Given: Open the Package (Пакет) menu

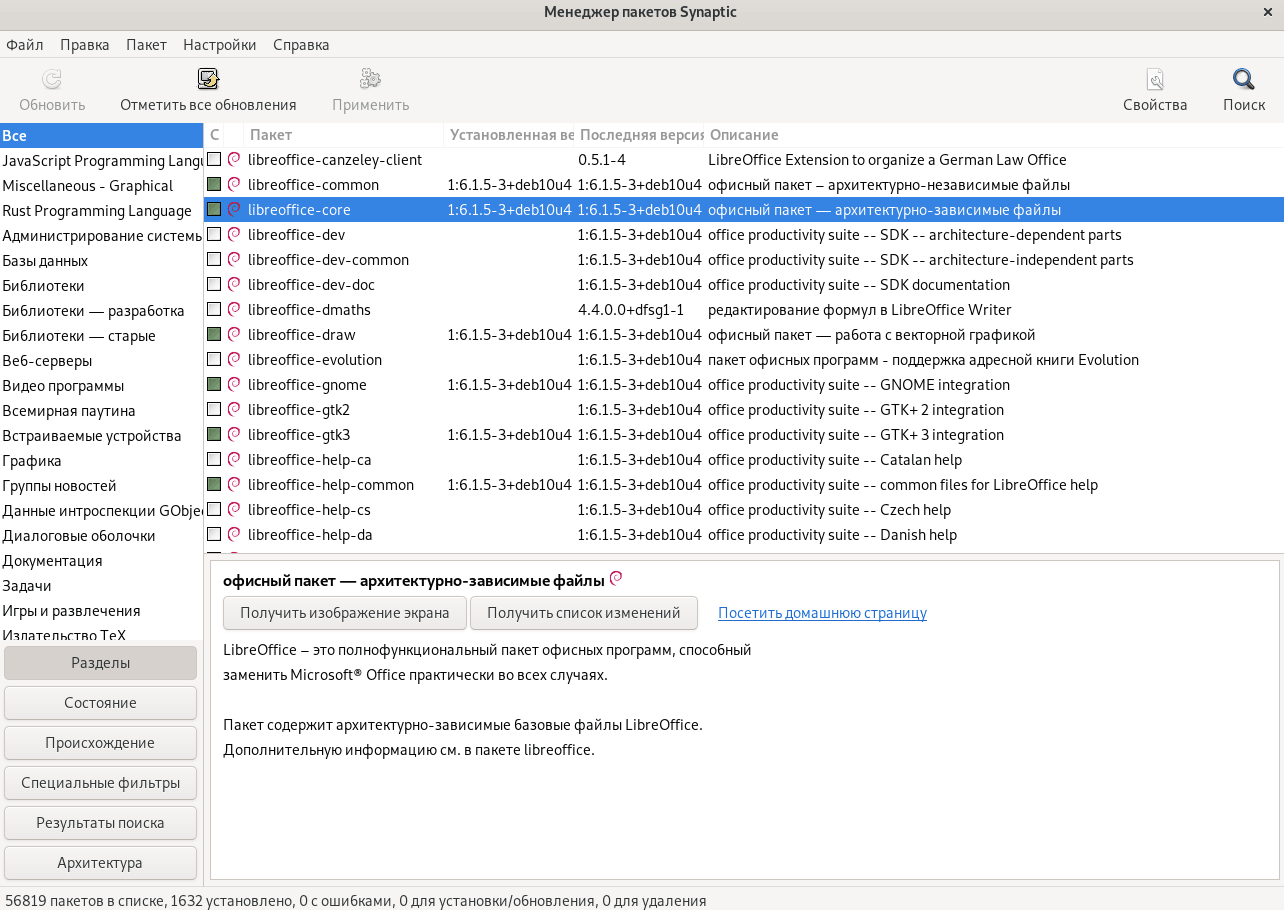Looking at the screenshot, I should tap(146, 45).
